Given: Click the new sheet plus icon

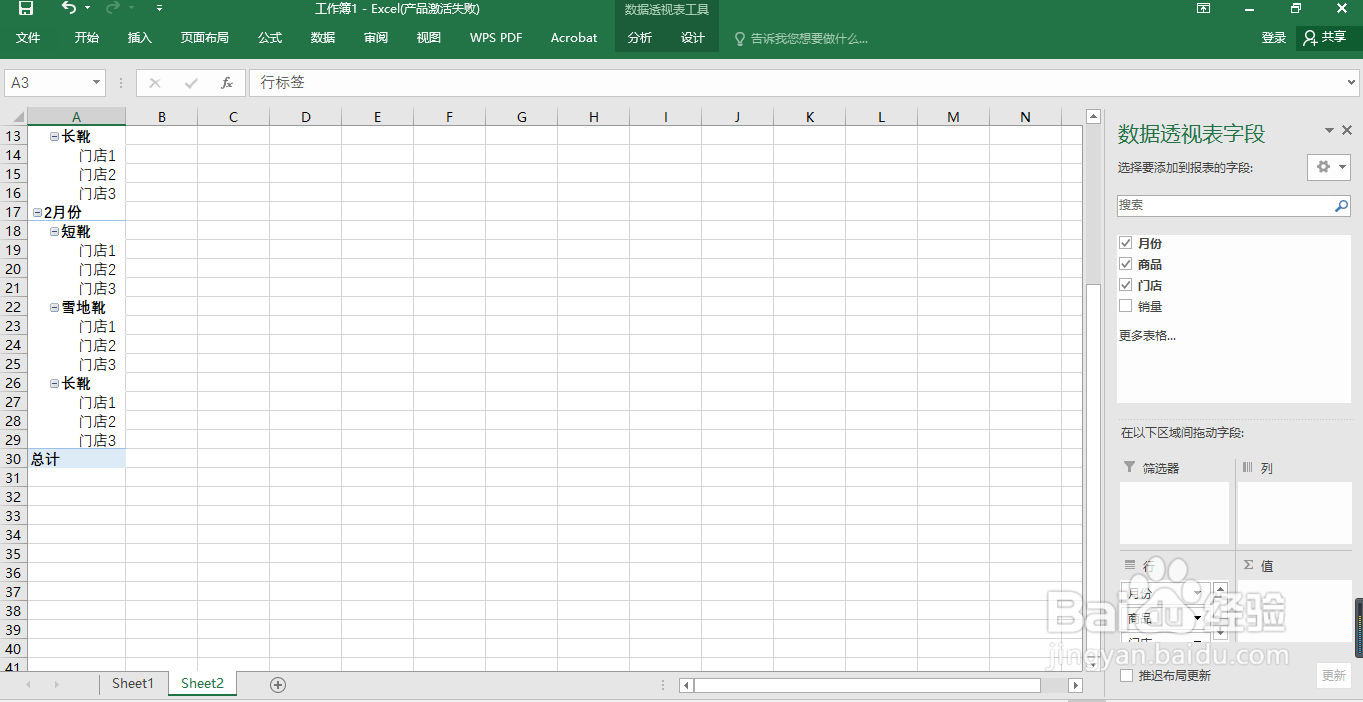Looking at the screenshot, I should pos(278,685).
